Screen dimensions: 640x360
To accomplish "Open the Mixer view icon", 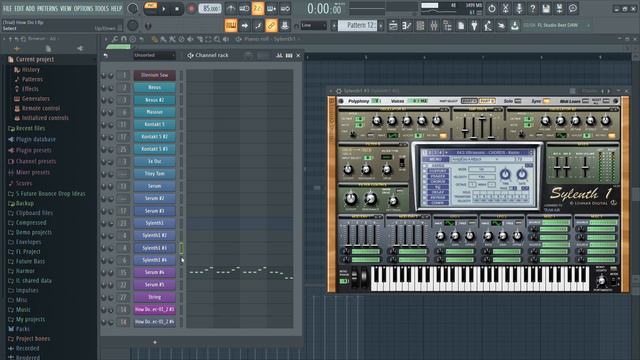I will click(x=434, y=26).
